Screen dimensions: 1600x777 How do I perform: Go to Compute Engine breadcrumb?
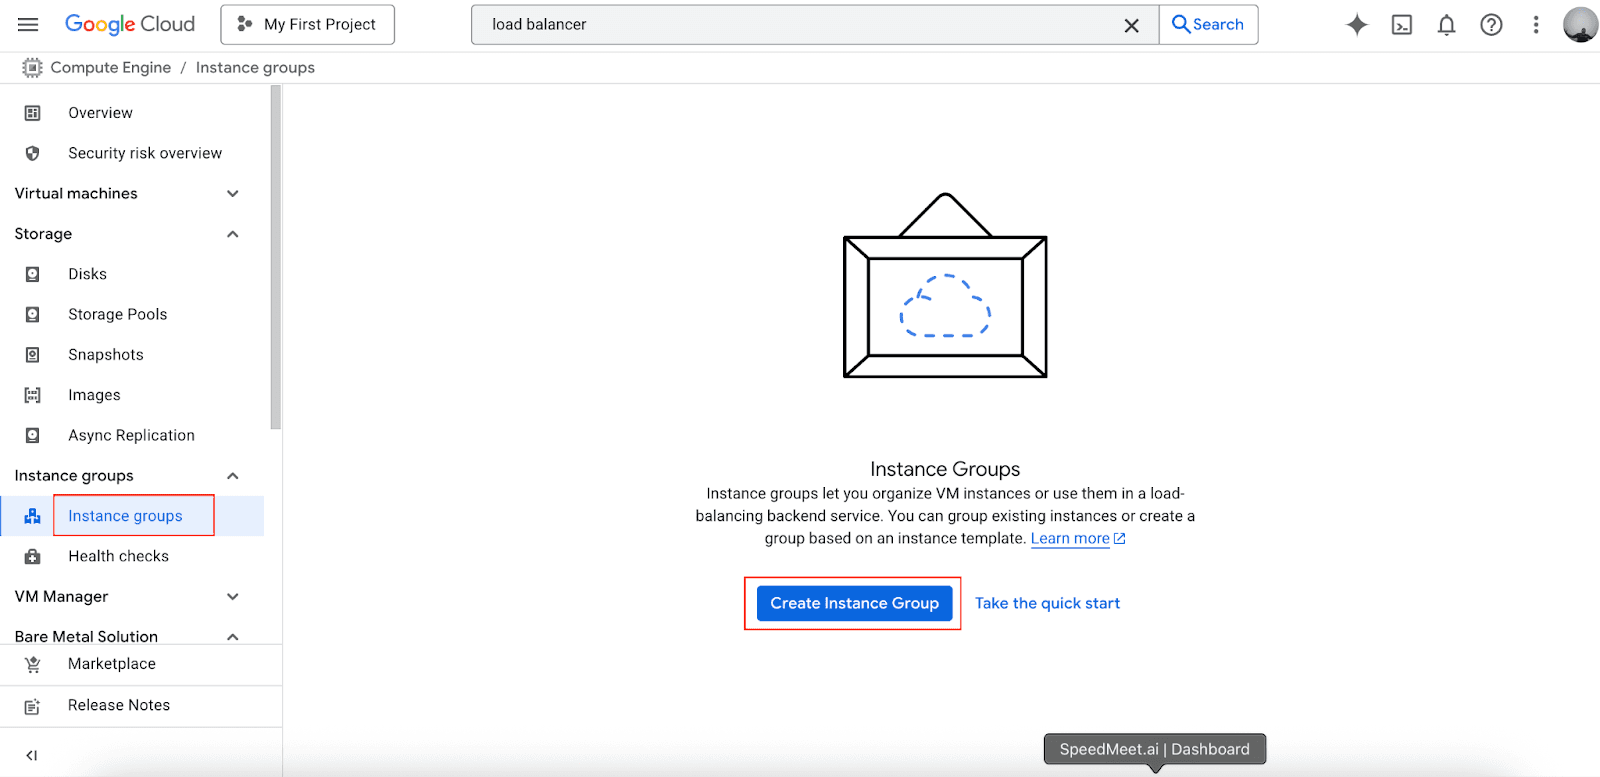tap(111, 67)
